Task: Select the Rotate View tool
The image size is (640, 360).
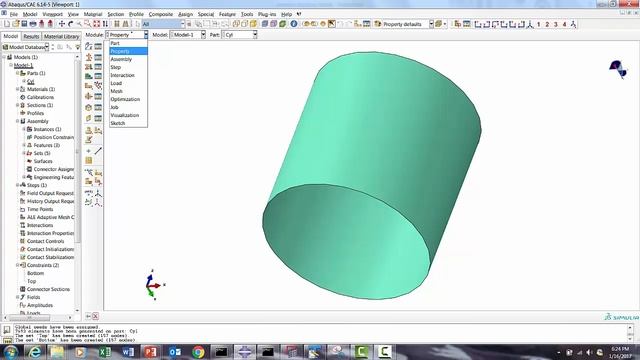Action: click(70, 24)
